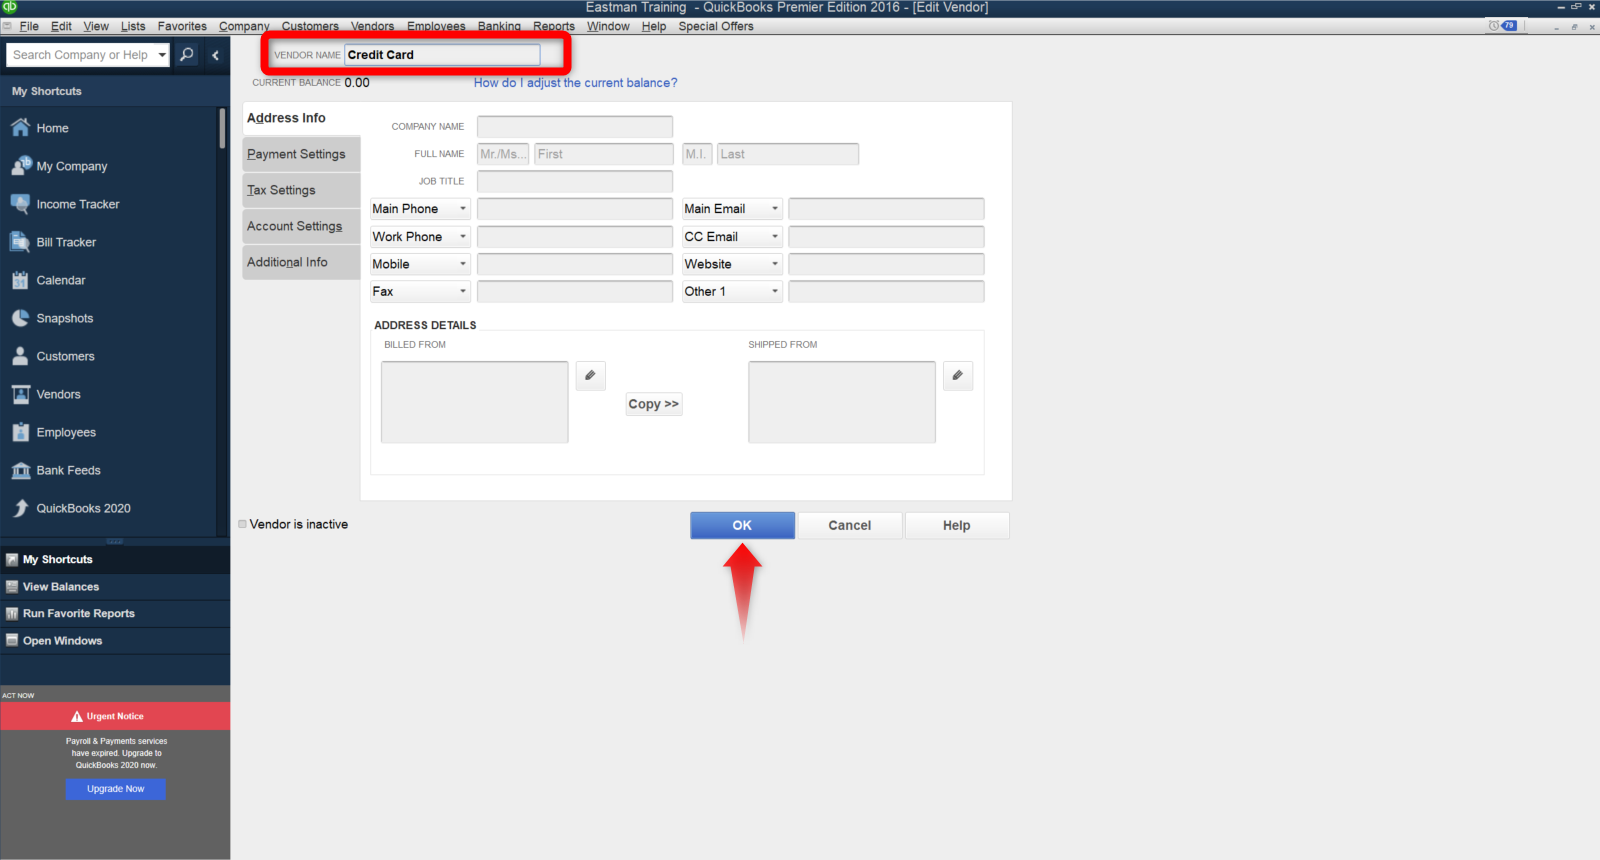Viewport: 1600px width, 860px height.
Task: Open the Reports menu
Action: pyautogui.click(x=554, y=26)
